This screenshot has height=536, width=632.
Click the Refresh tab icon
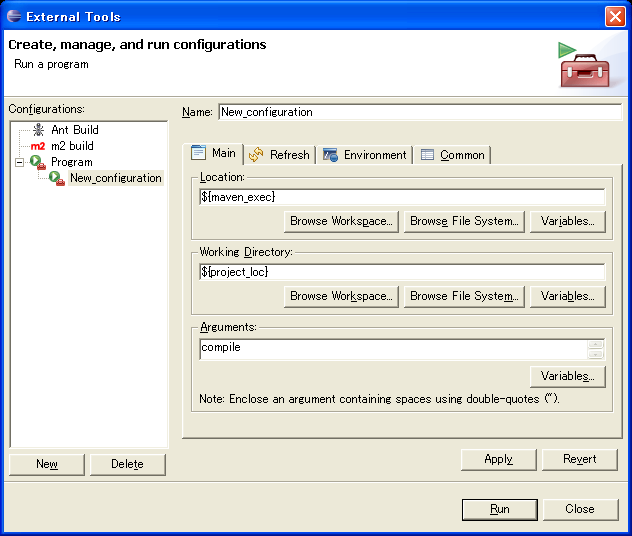256,155
